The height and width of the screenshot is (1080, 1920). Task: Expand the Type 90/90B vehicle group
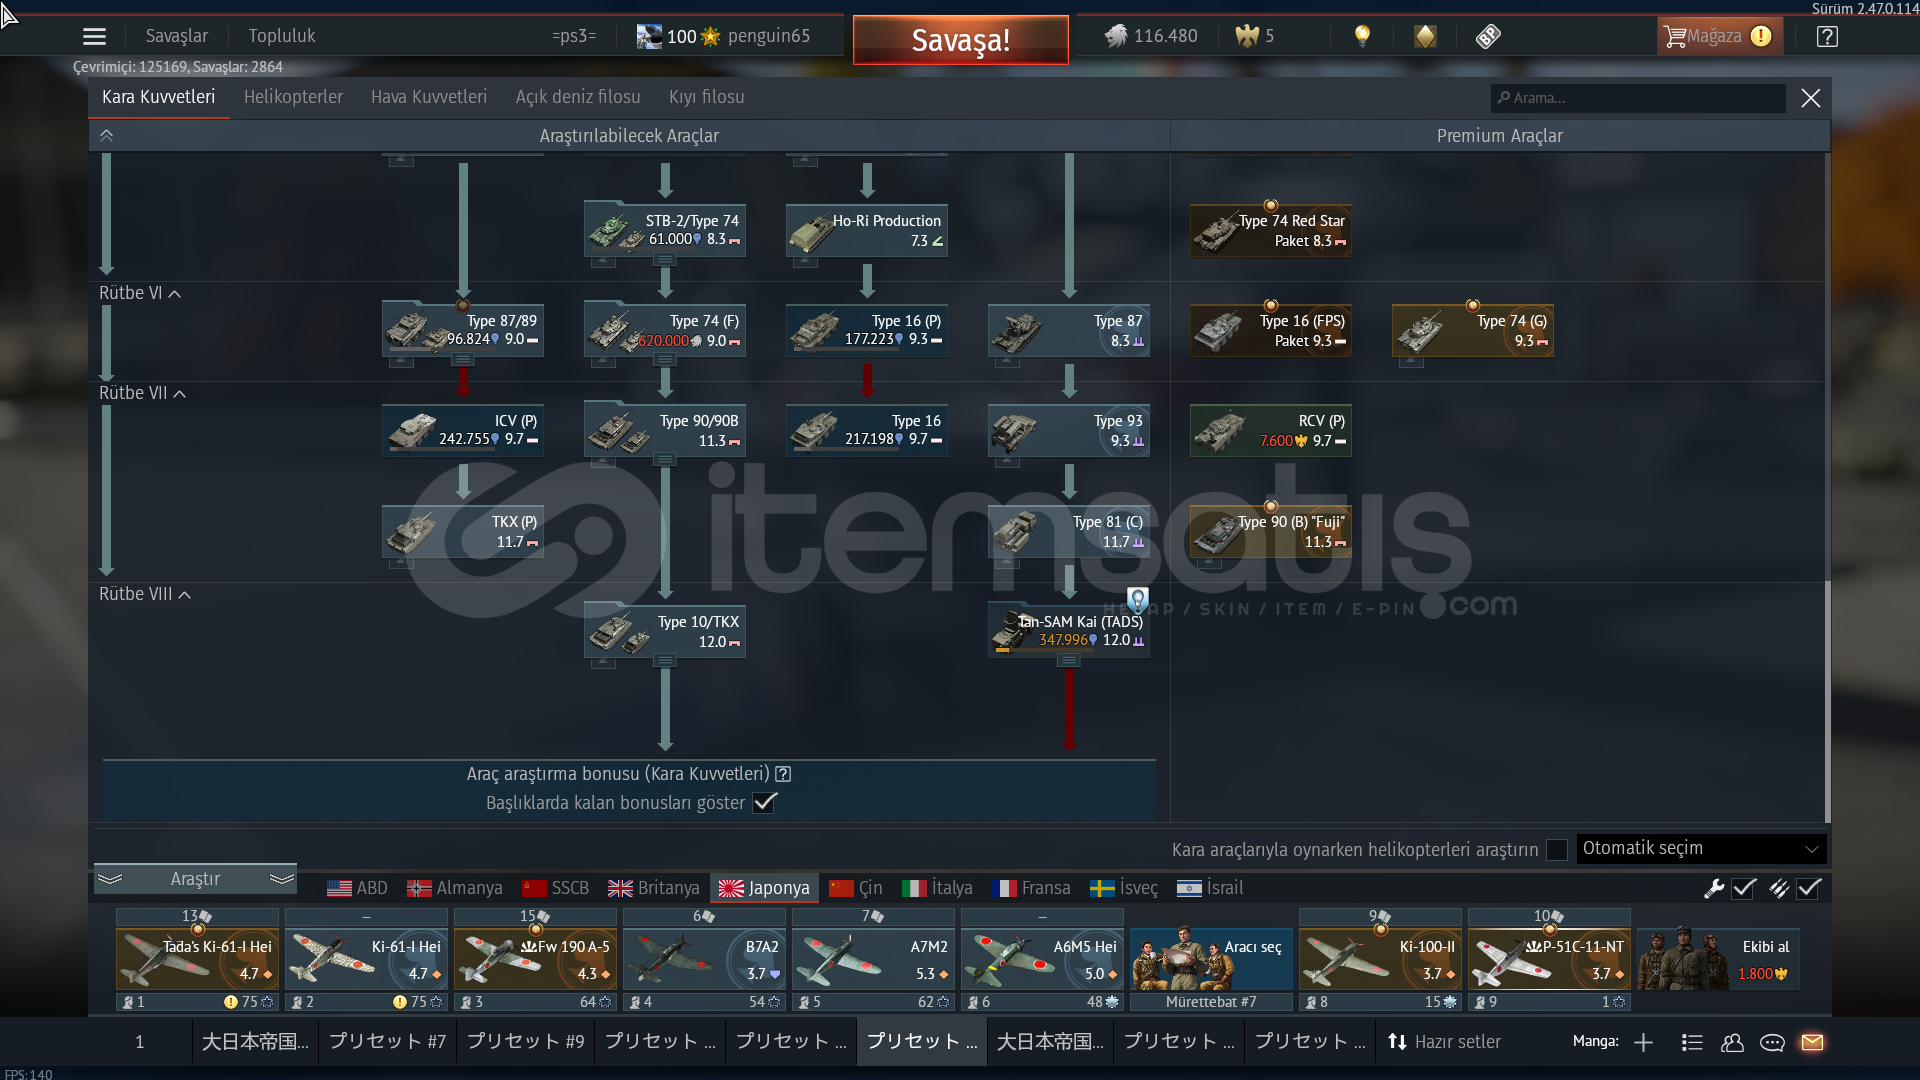coord(665,460)
